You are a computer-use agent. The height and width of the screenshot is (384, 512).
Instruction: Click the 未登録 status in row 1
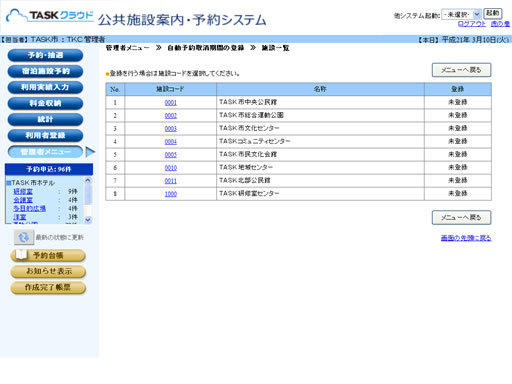[x=458, y=102]
